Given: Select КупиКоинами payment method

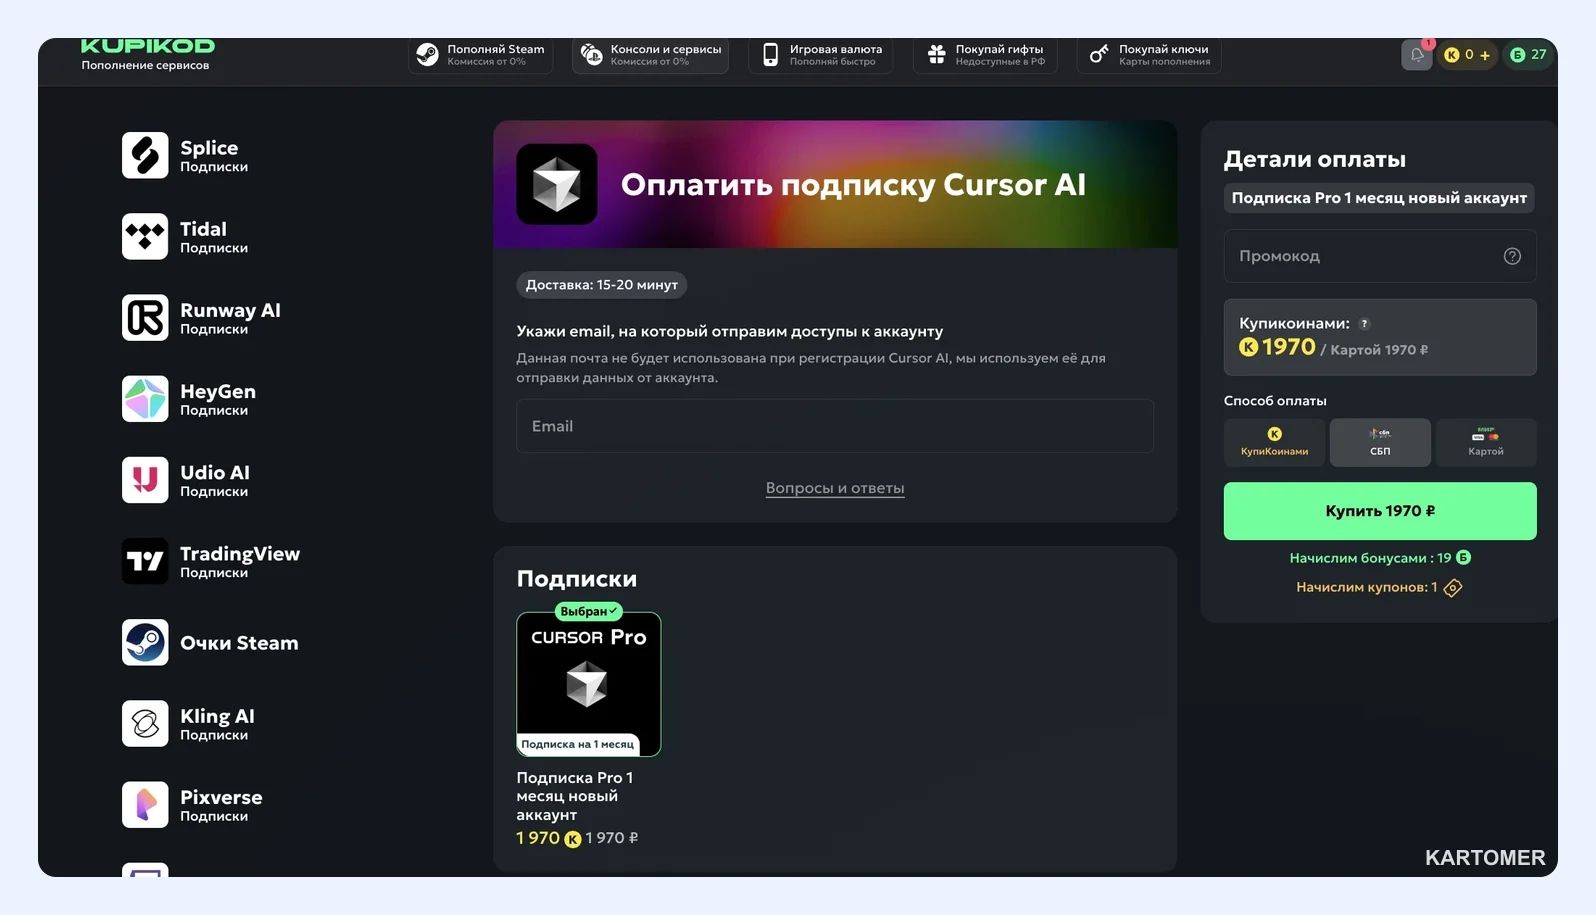Looking at the screenshot, I should pos(1274,442).
